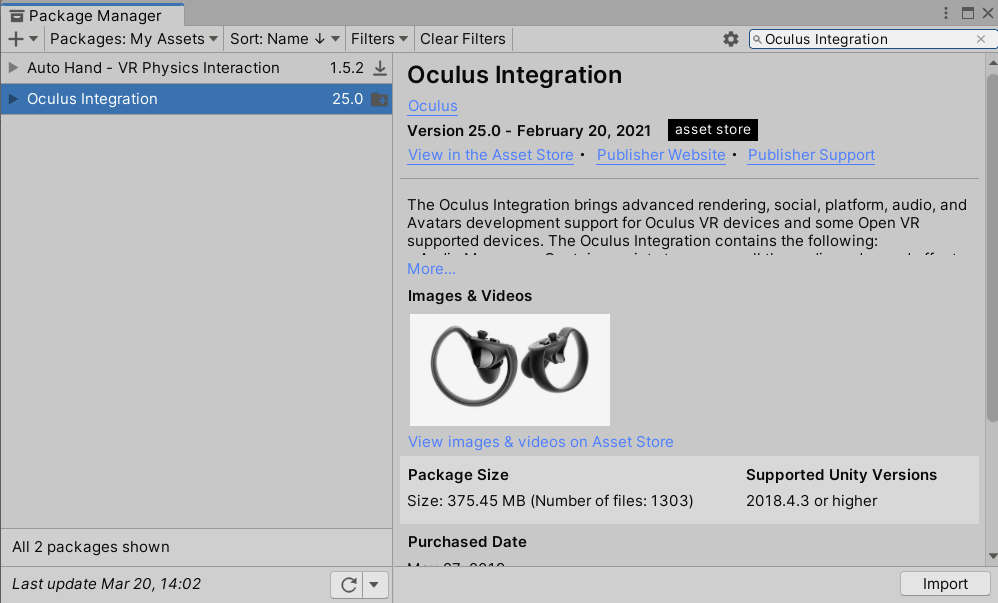The image size is (998, 603).
Task: Open the vertical ellipsis window menu
Action: pos(945,11)
